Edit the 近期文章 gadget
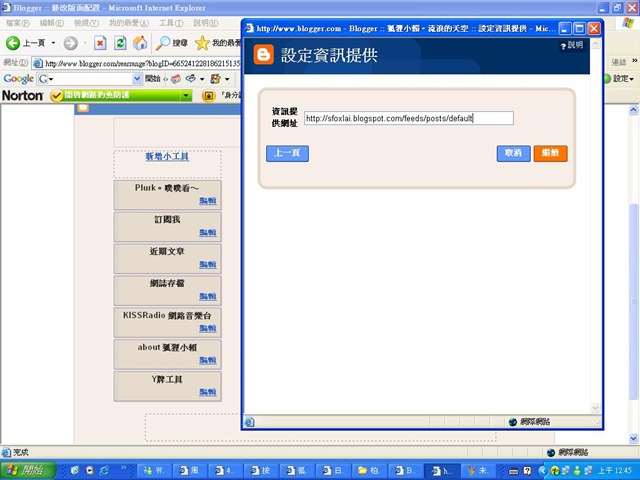This screenshot has width=640, height=480. click(x=208, y=264)
